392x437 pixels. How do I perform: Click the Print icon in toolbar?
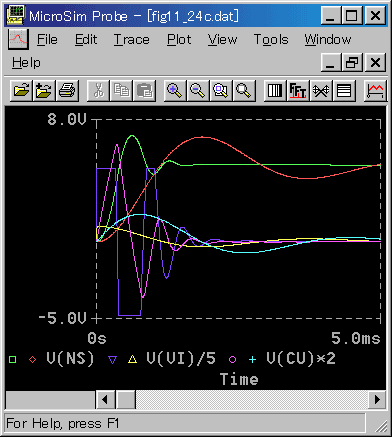click(67, 90)
